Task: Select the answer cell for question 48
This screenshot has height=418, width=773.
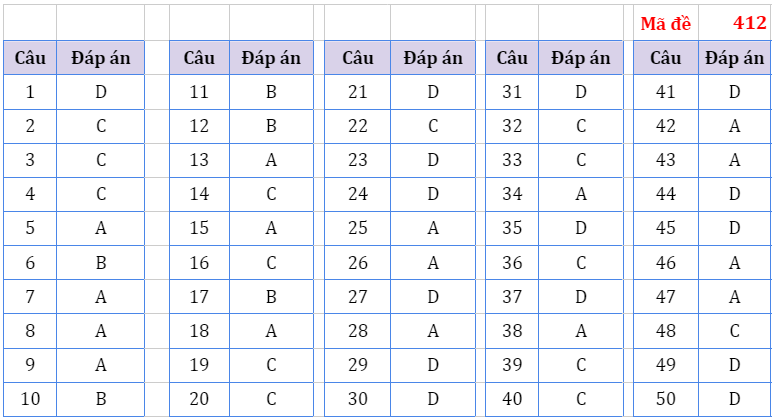Action: click(x=735, y=331)
